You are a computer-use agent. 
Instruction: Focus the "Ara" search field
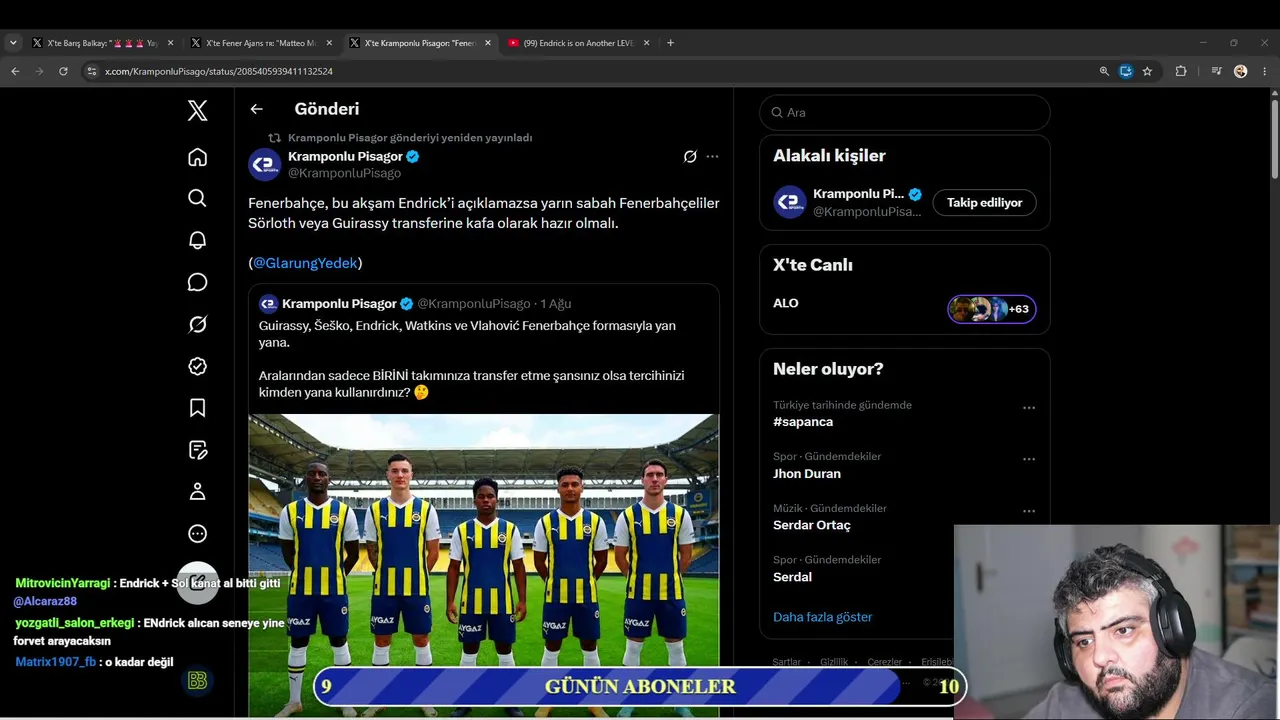pos(905,112)
